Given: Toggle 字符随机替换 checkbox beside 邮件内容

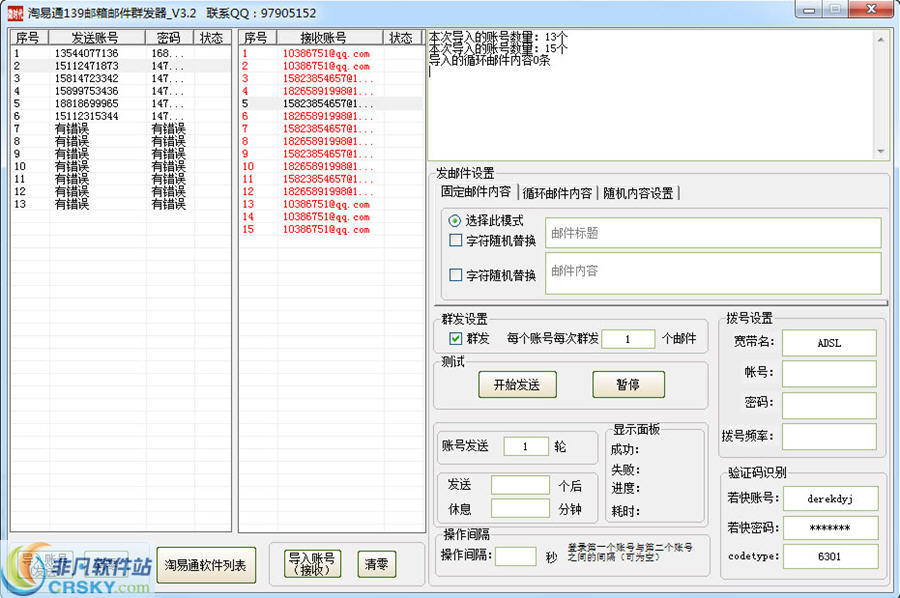Looking at the screenshot, I should [455, 275].
